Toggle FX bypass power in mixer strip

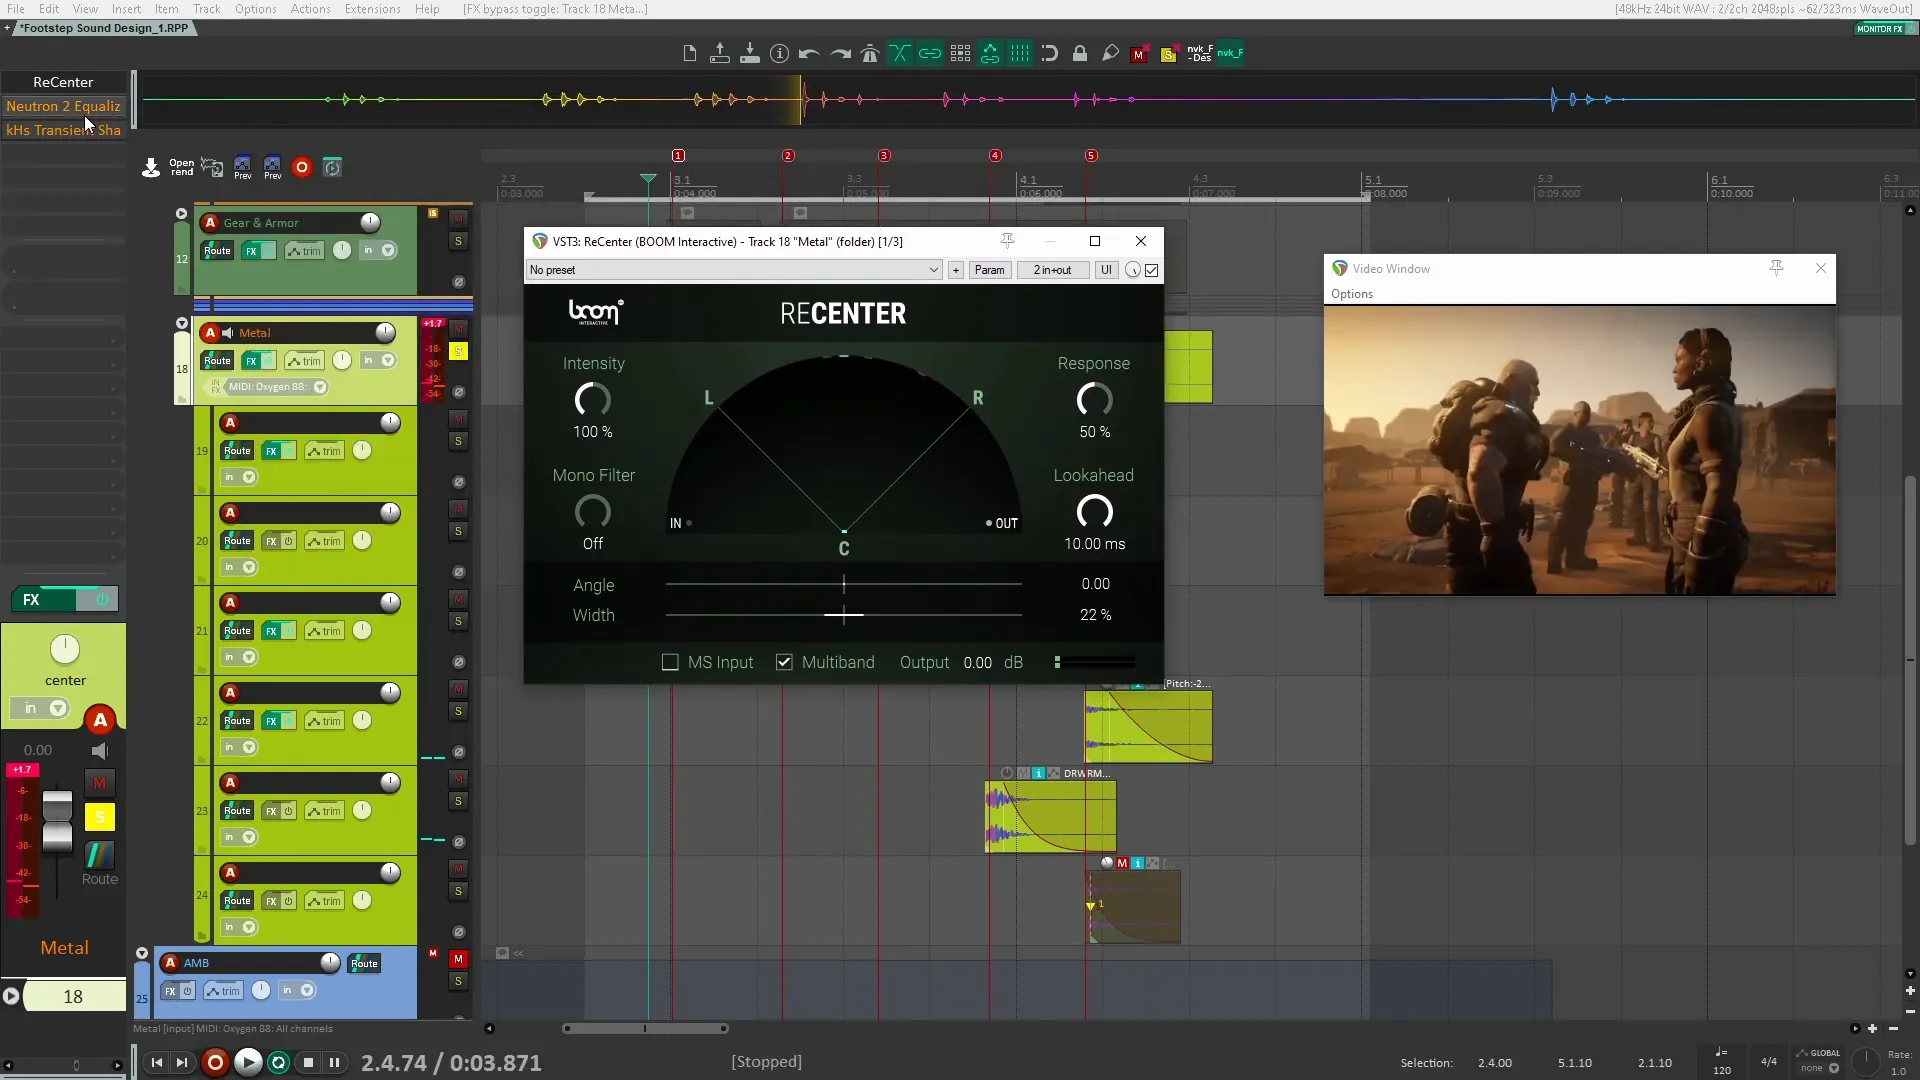pos(101,599)
